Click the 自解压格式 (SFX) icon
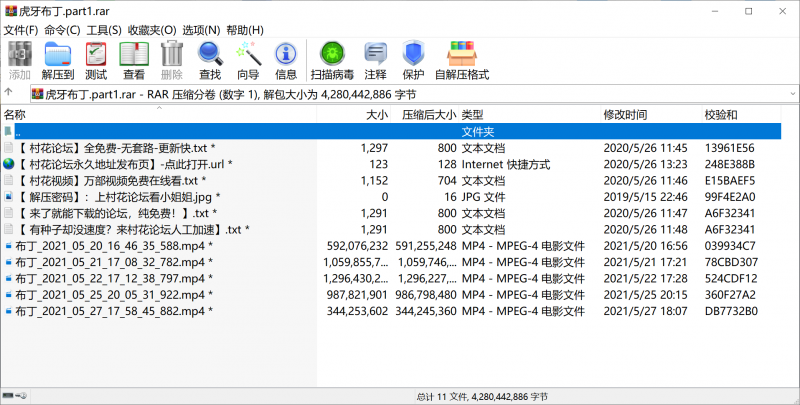Screen dimensions: 800x405 click(461, 60)
